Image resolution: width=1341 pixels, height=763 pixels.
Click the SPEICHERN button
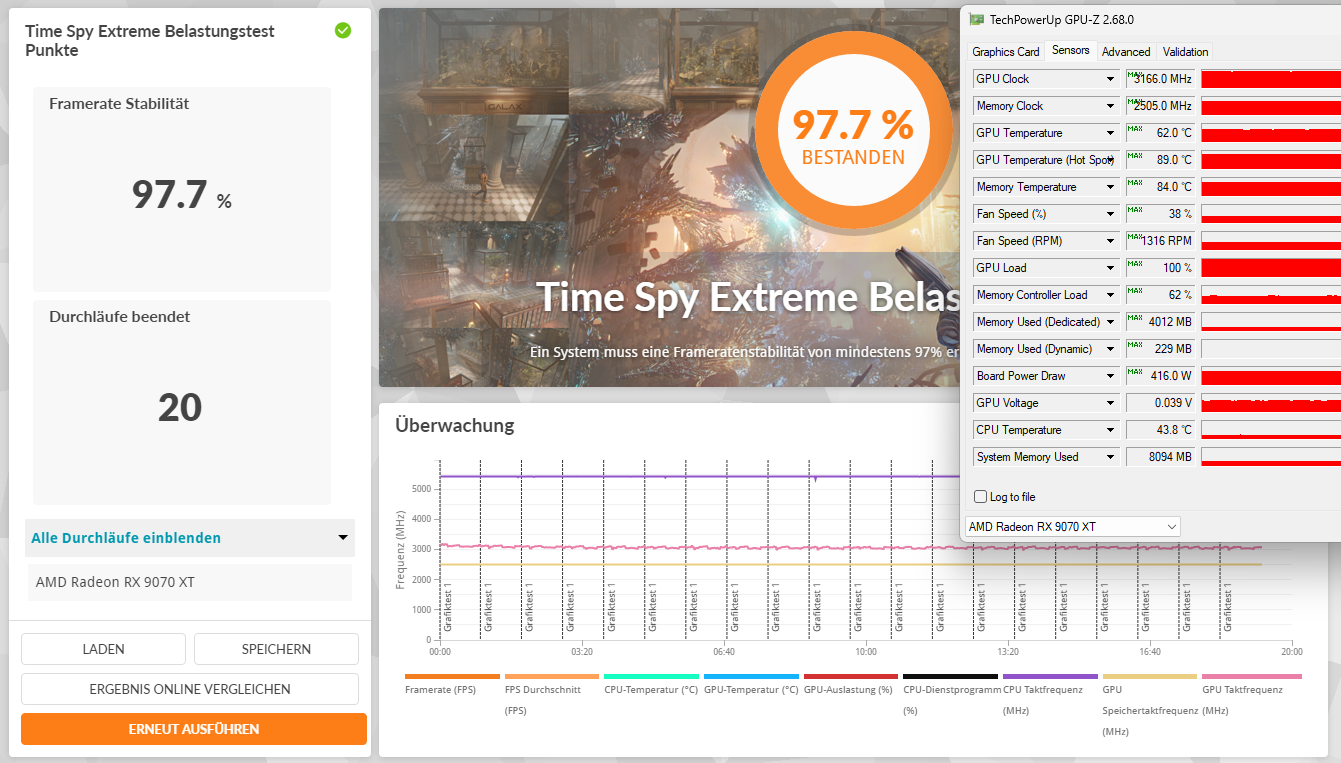[x=276, y=649]
